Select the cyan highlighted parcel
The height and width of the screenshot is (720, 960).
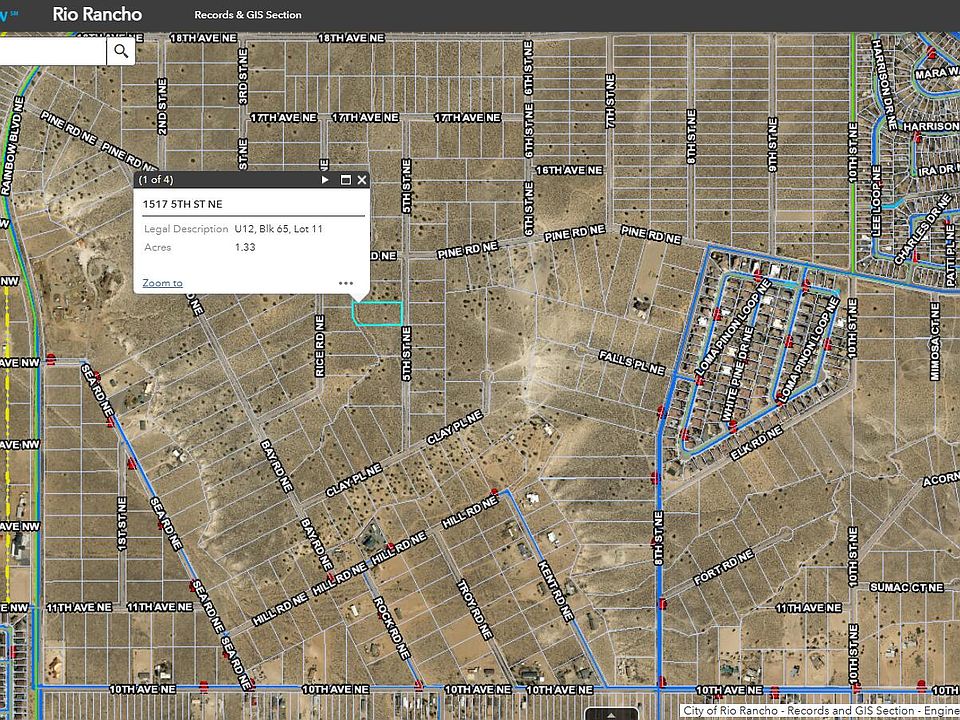click(377, 314)
